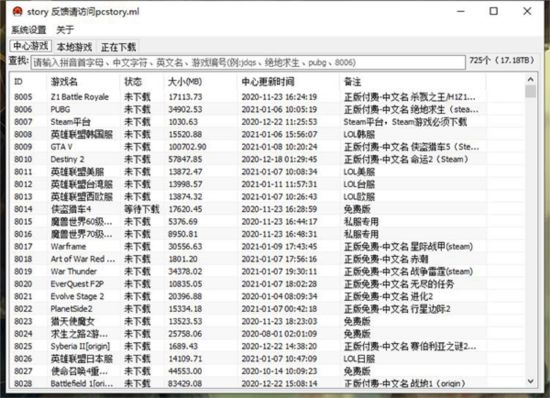
Task: Click the ID 8017 cell
Action: 23,247
